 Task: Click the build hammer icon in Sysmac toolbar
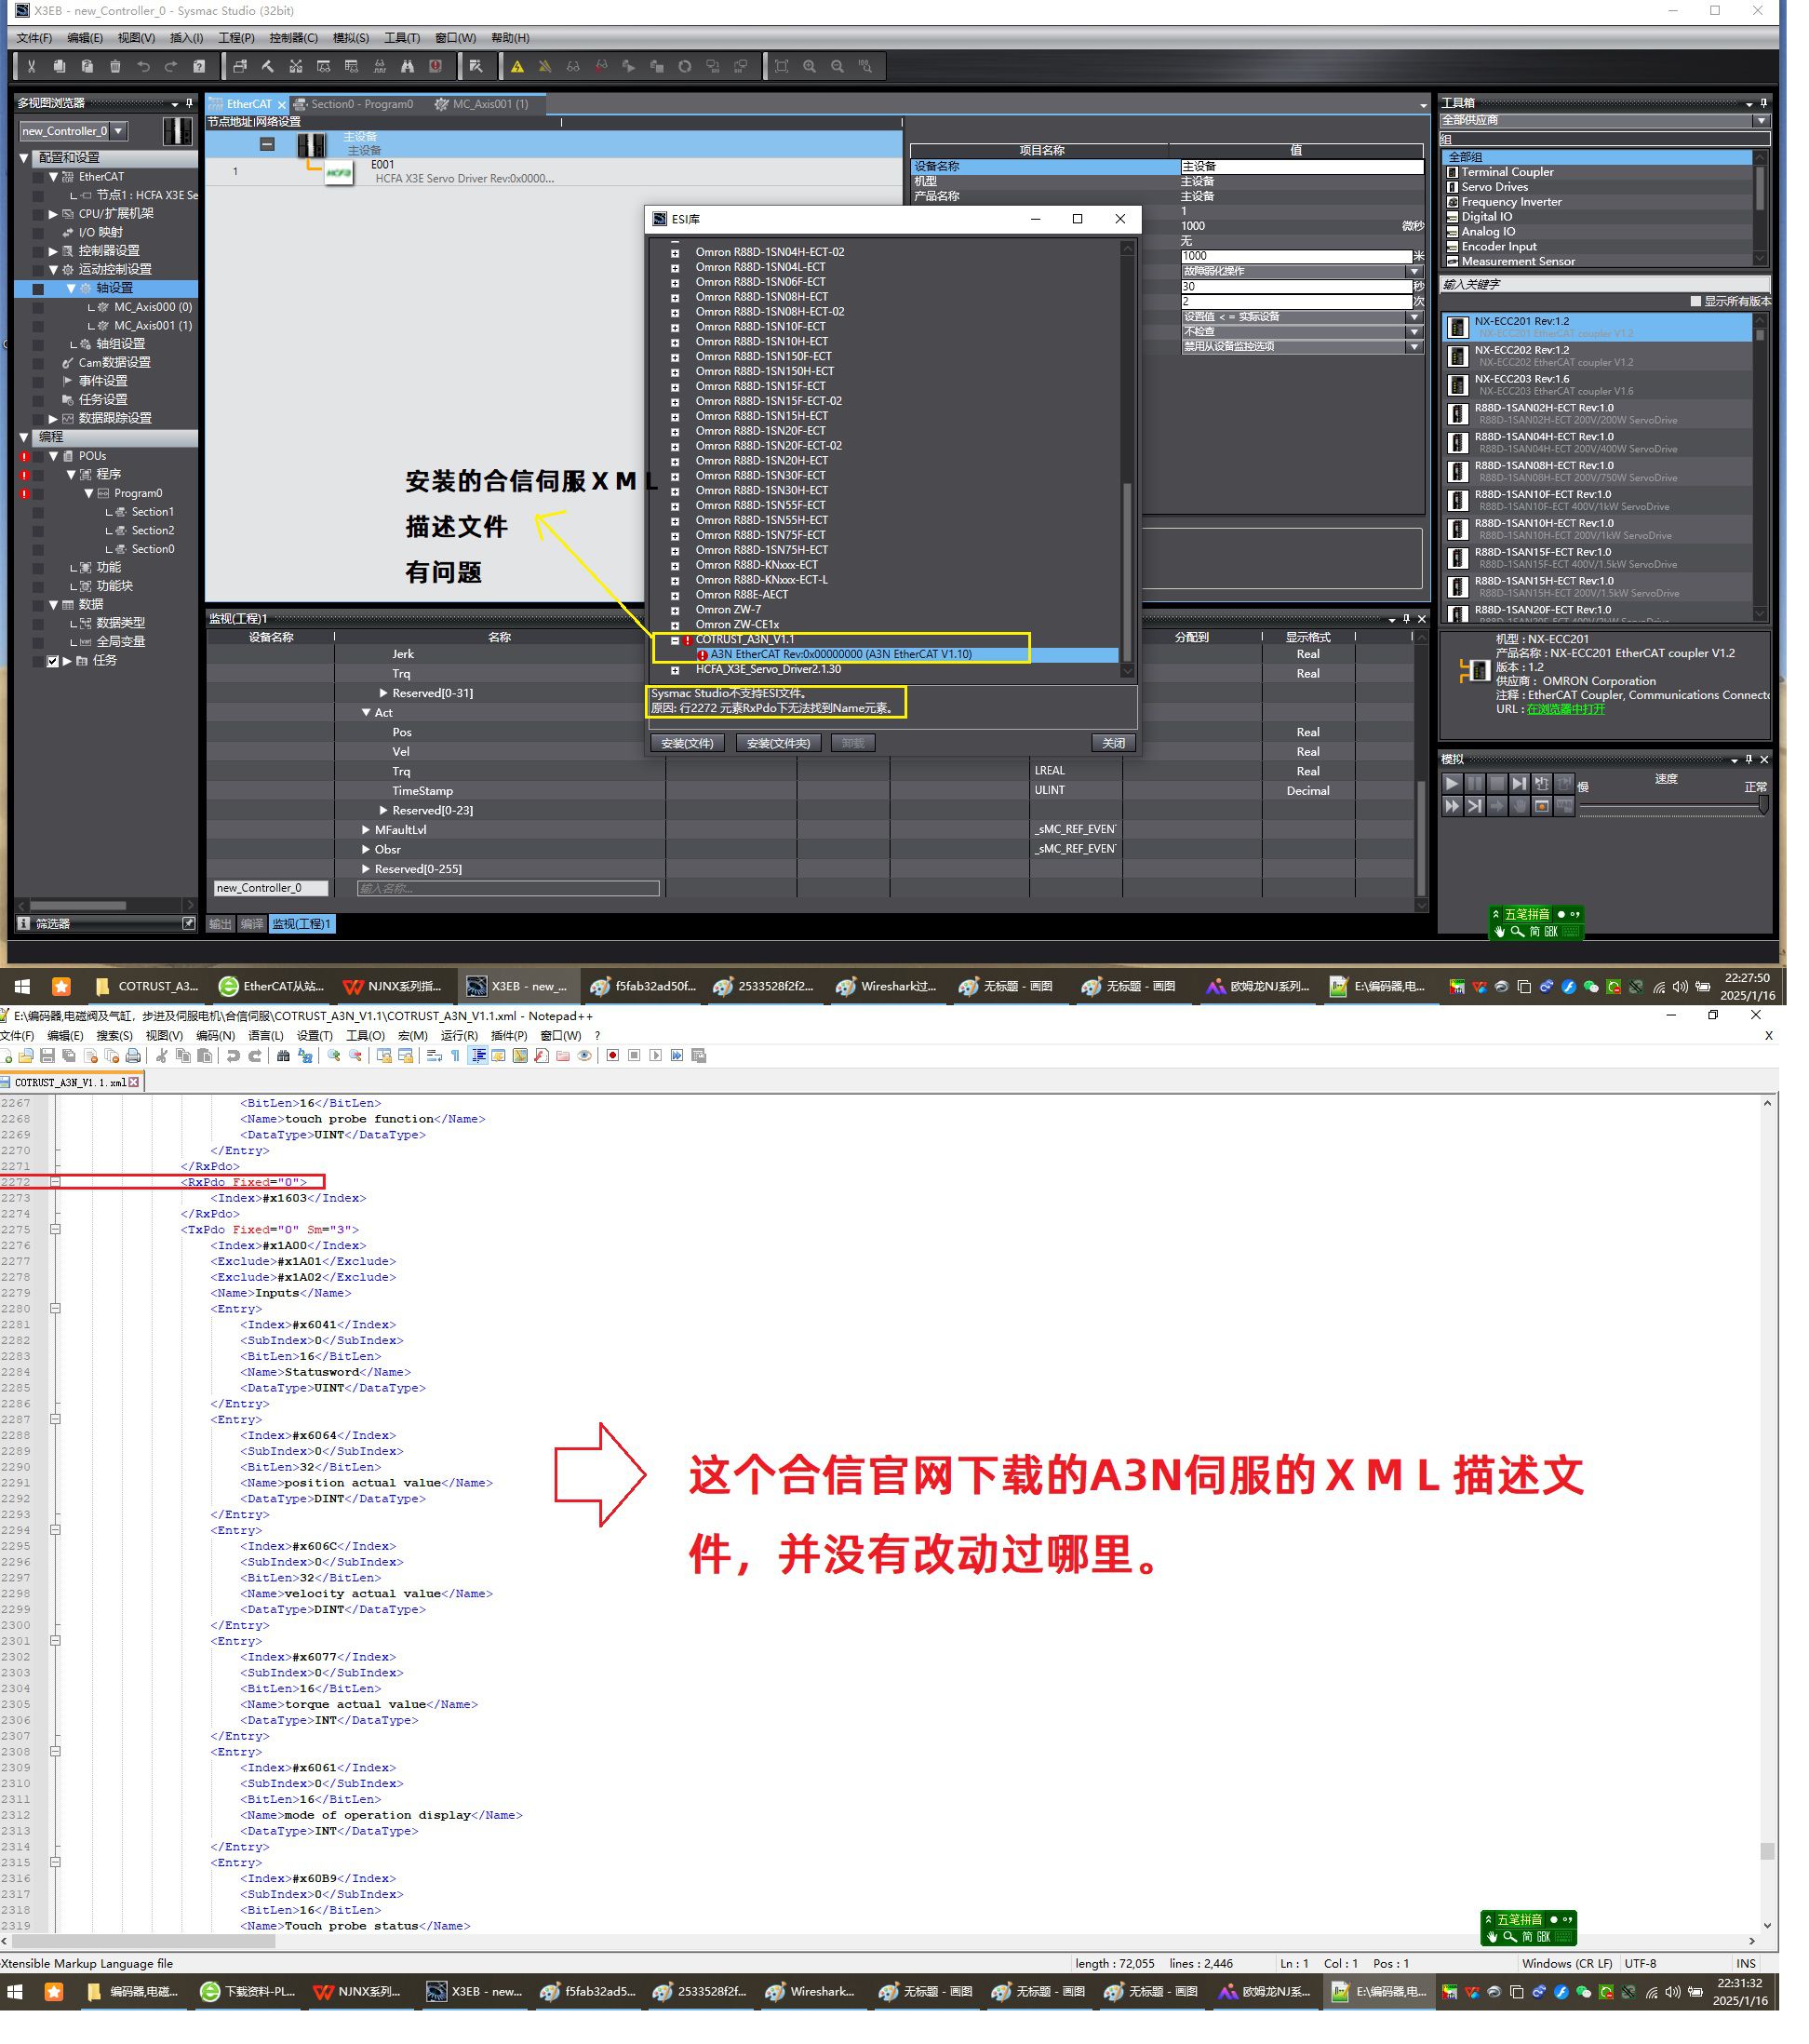click(267, 67)
